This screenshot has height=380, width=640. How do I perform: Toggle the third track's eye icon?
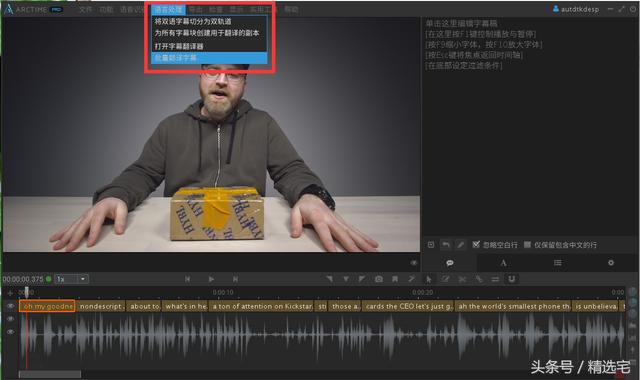click(11, 332)
